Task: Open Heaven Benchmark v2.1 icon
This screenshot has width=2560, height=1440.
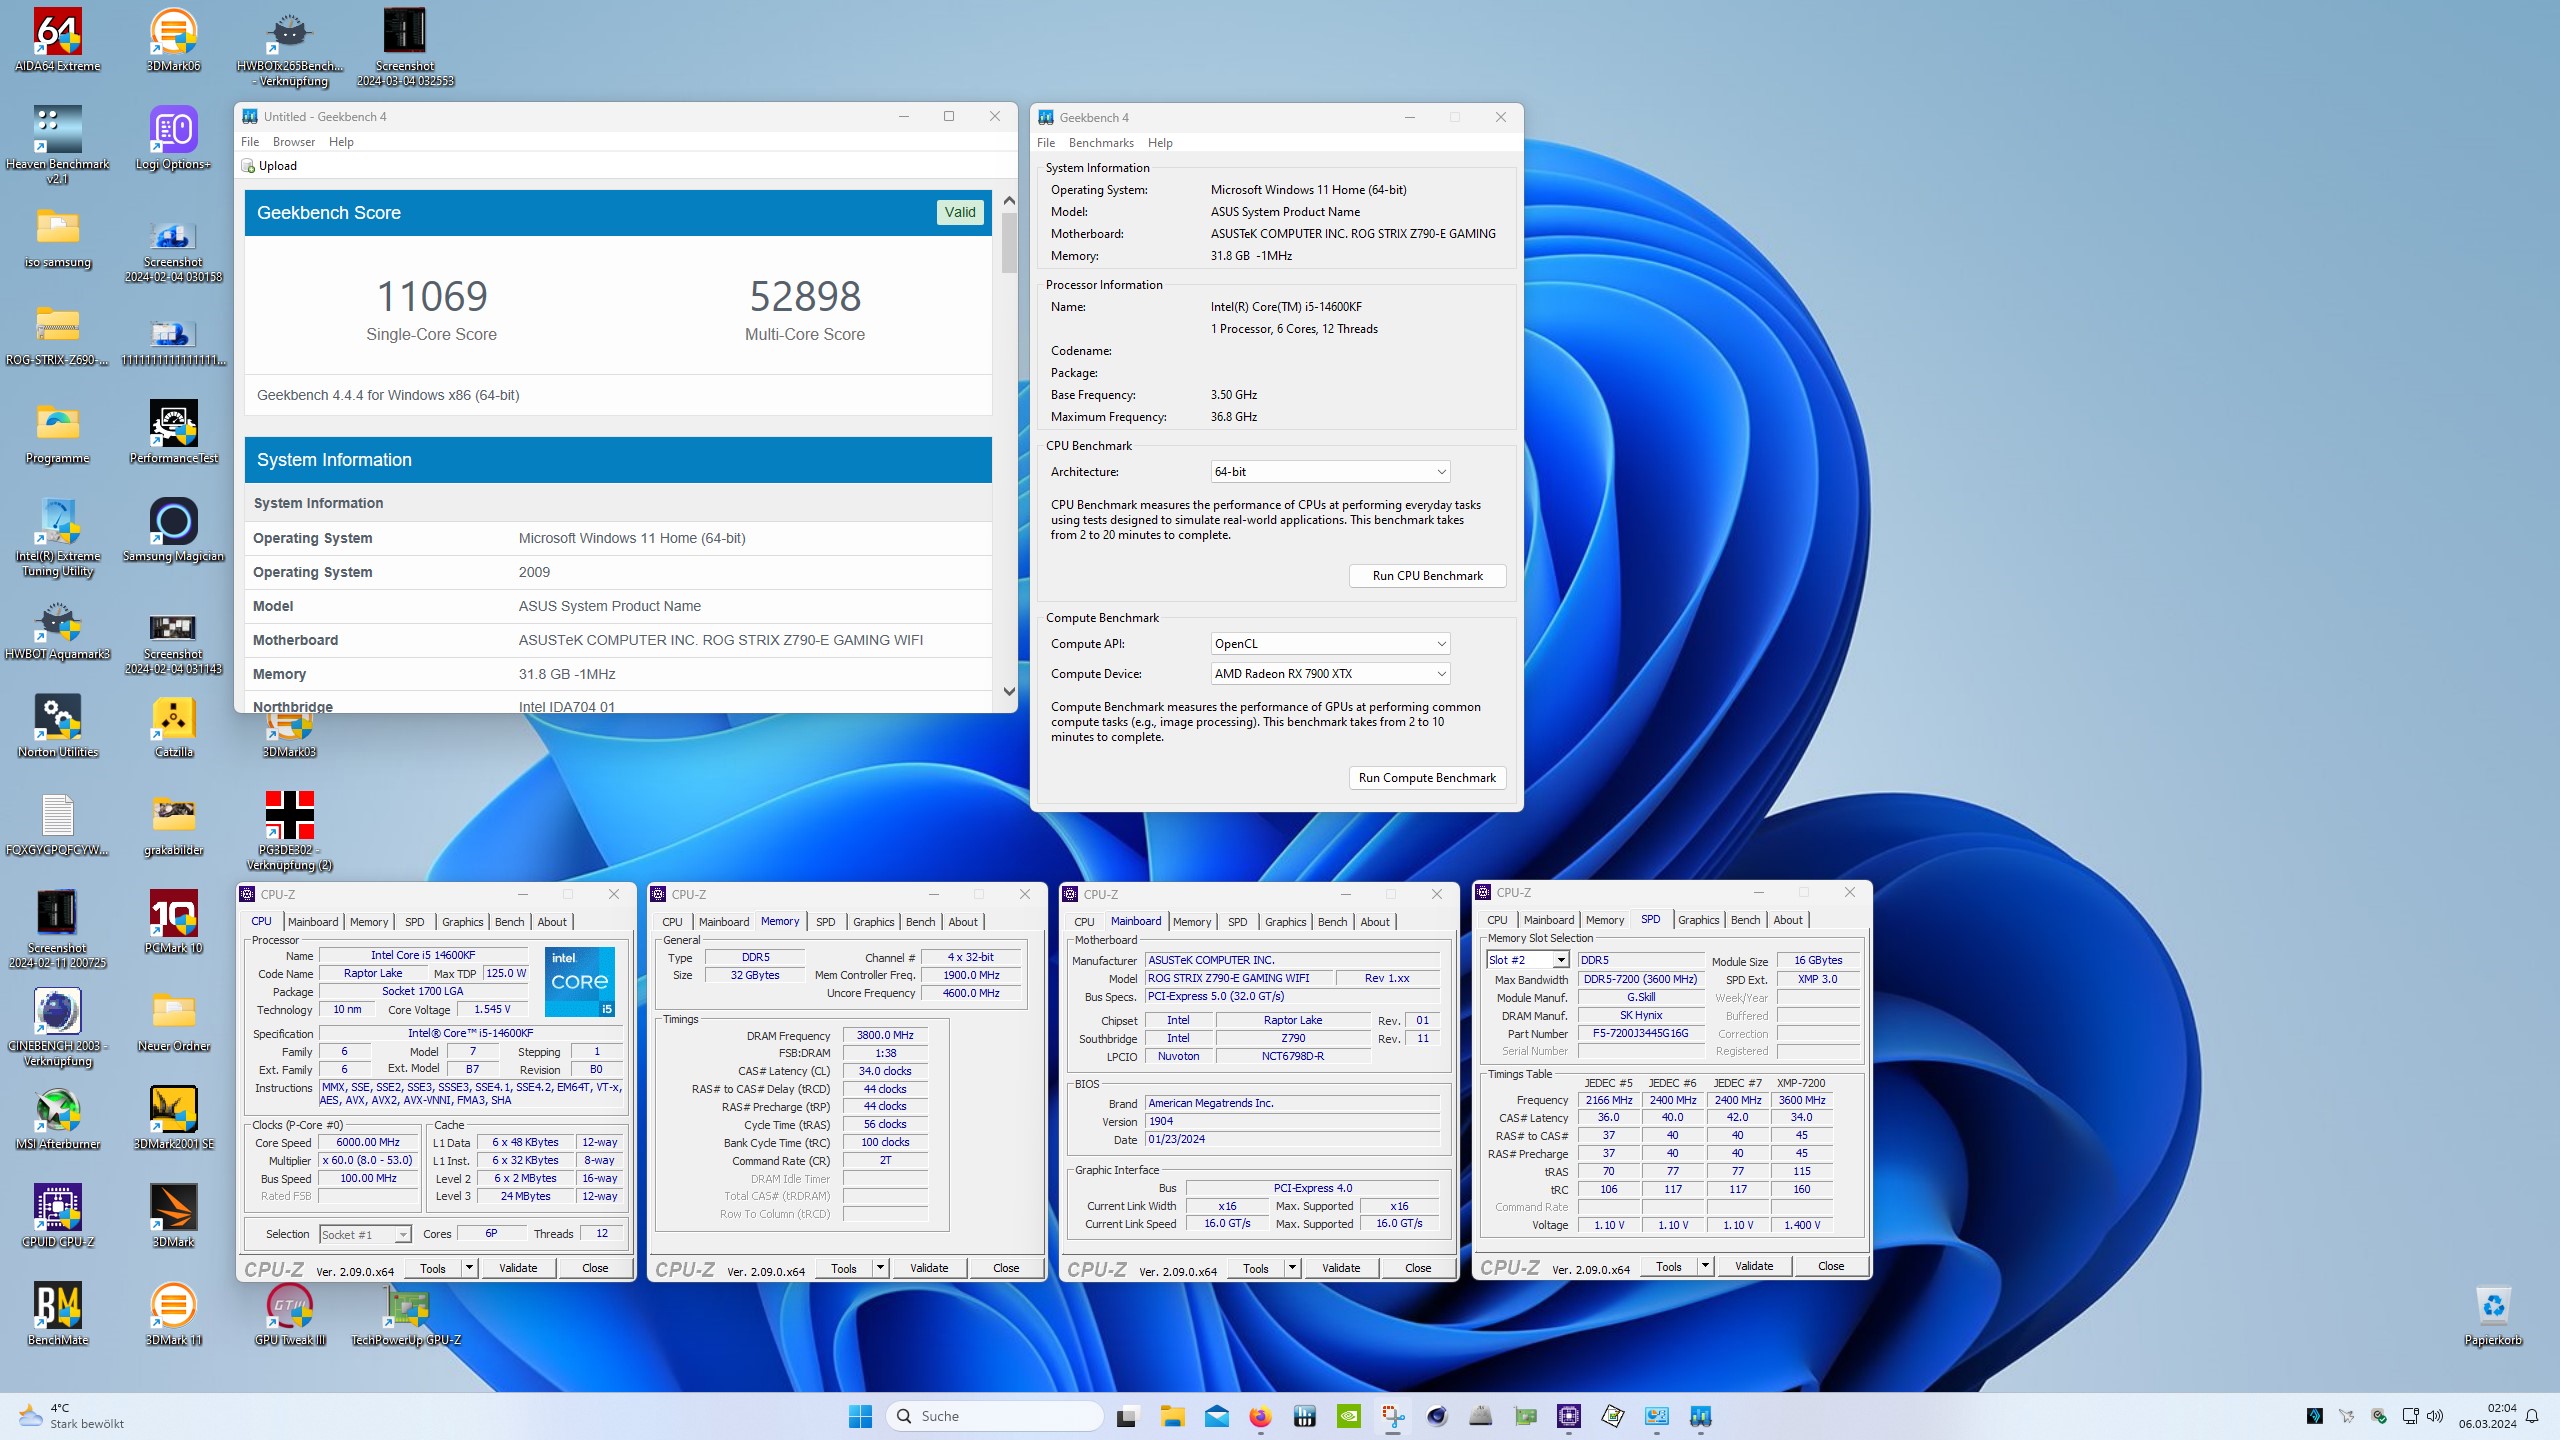Action: point(58,145)
